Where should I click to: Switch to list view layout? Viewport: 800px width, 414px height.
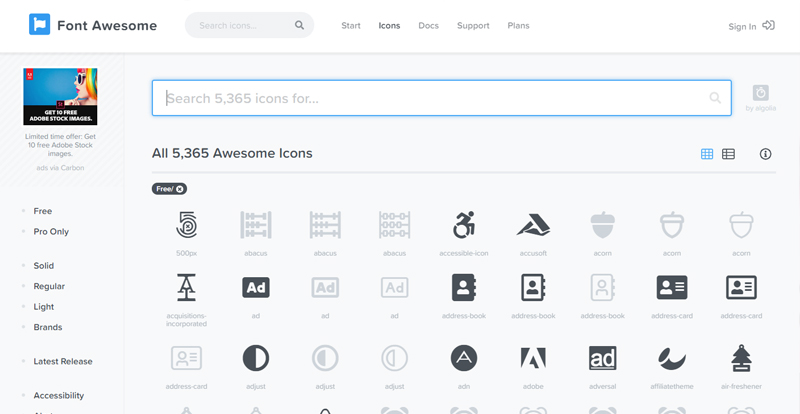pyautogui.click(x=728, y=154)
